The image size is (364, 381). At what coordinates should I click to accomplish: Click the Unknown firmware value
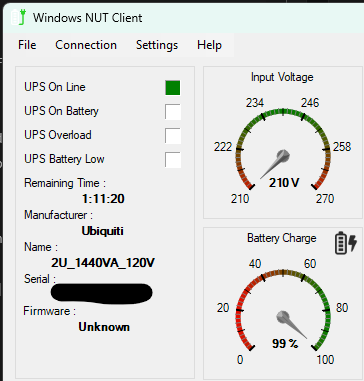tap(104, 327)
